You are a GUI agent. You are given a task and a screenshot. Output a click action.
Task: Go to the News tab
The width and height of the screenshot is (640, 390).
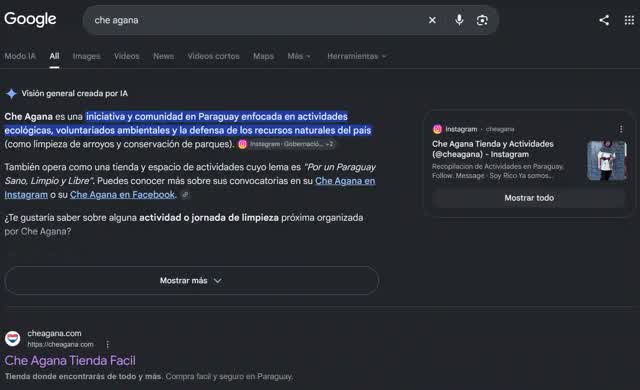tap(163, 56)
